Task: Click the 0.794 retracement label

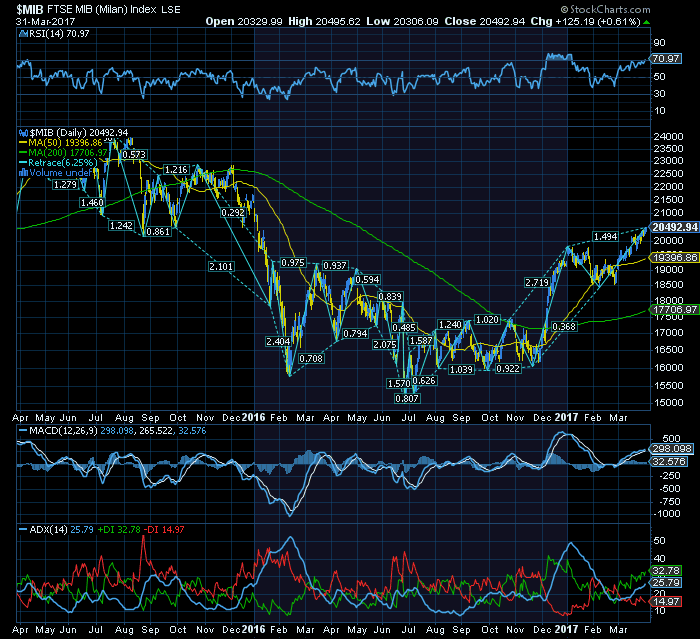Action: coord(355,334)
